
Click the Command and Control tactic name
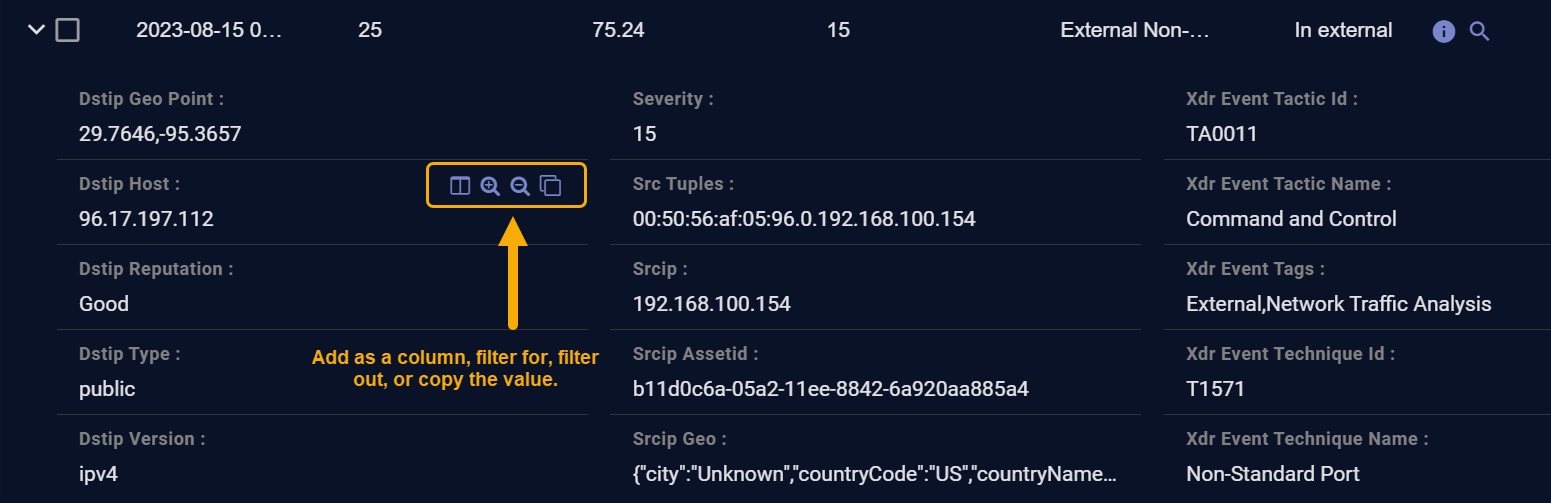(1291, 219)
